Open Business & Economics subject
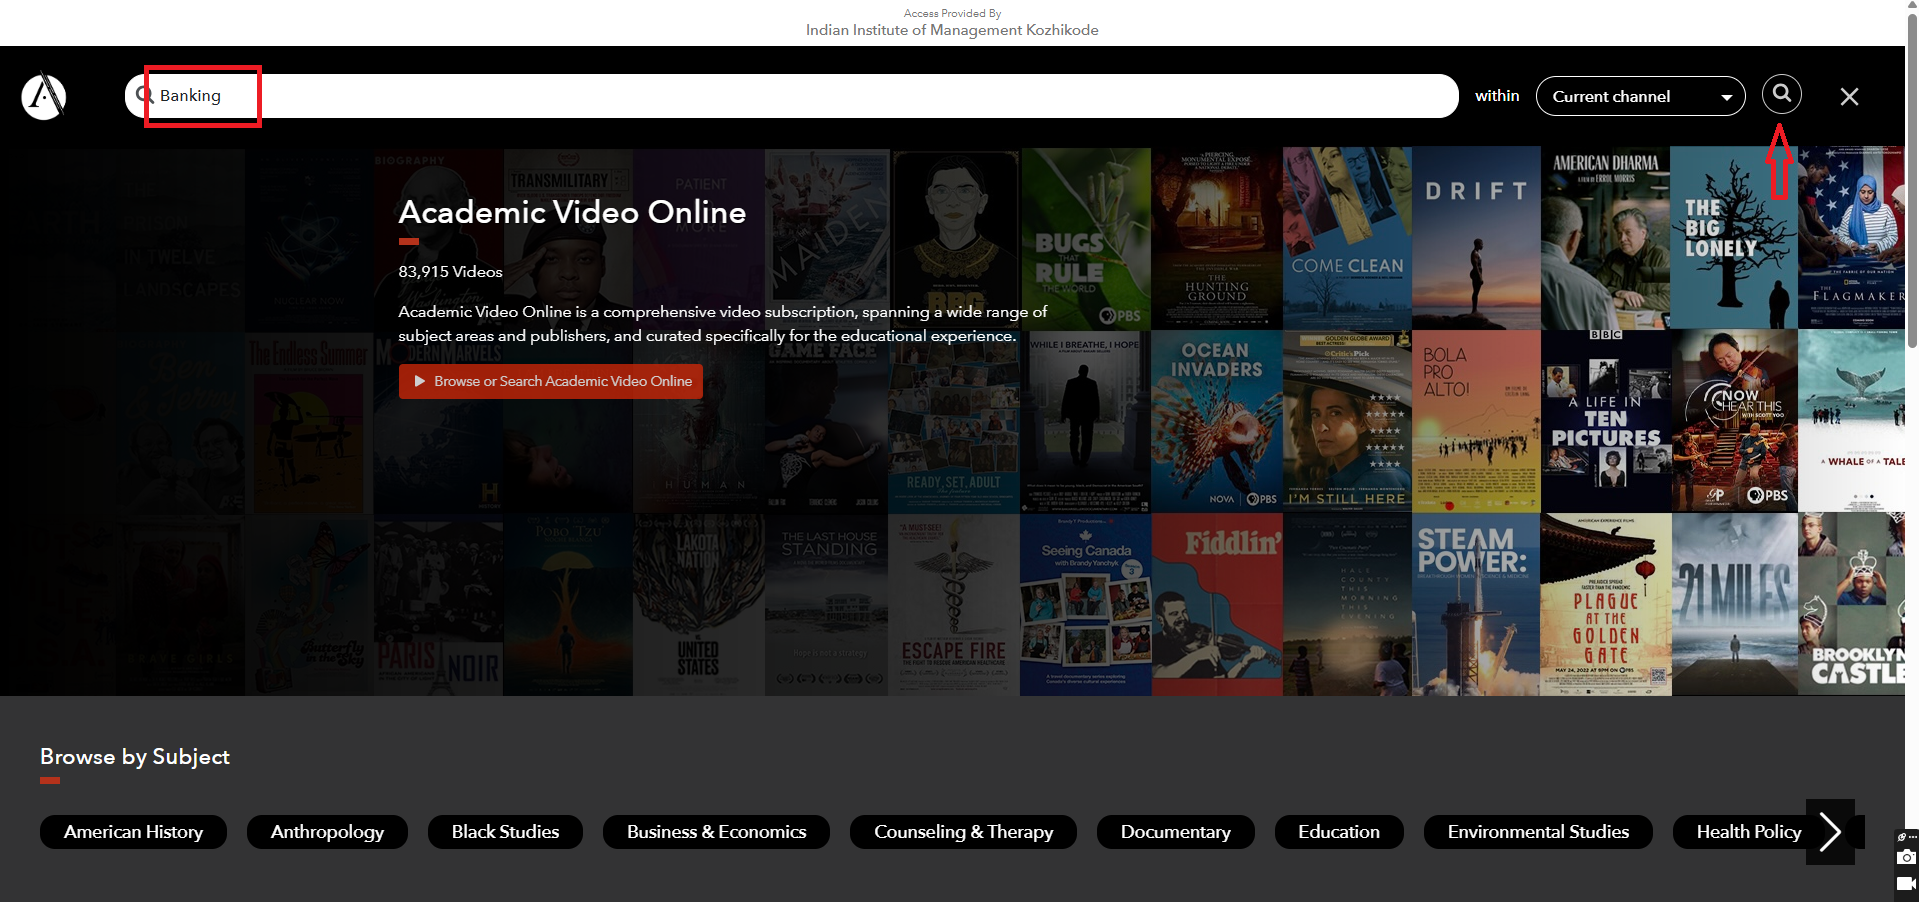Viewport: 1919px width, 902px height. pyautogui.click(x=716, y=832)
